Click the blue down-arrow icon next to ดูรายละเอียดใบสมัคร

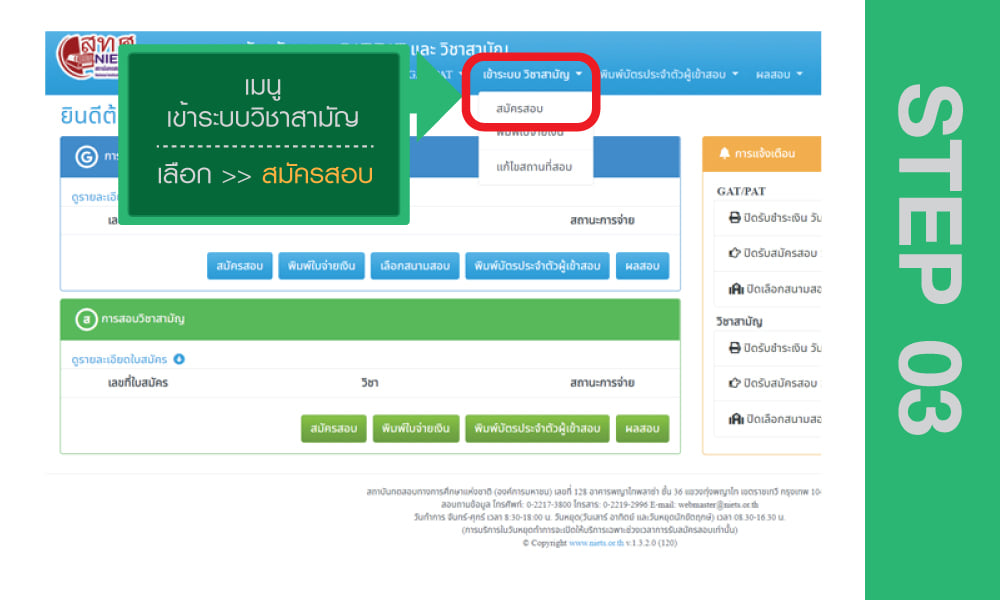[179, 359]
